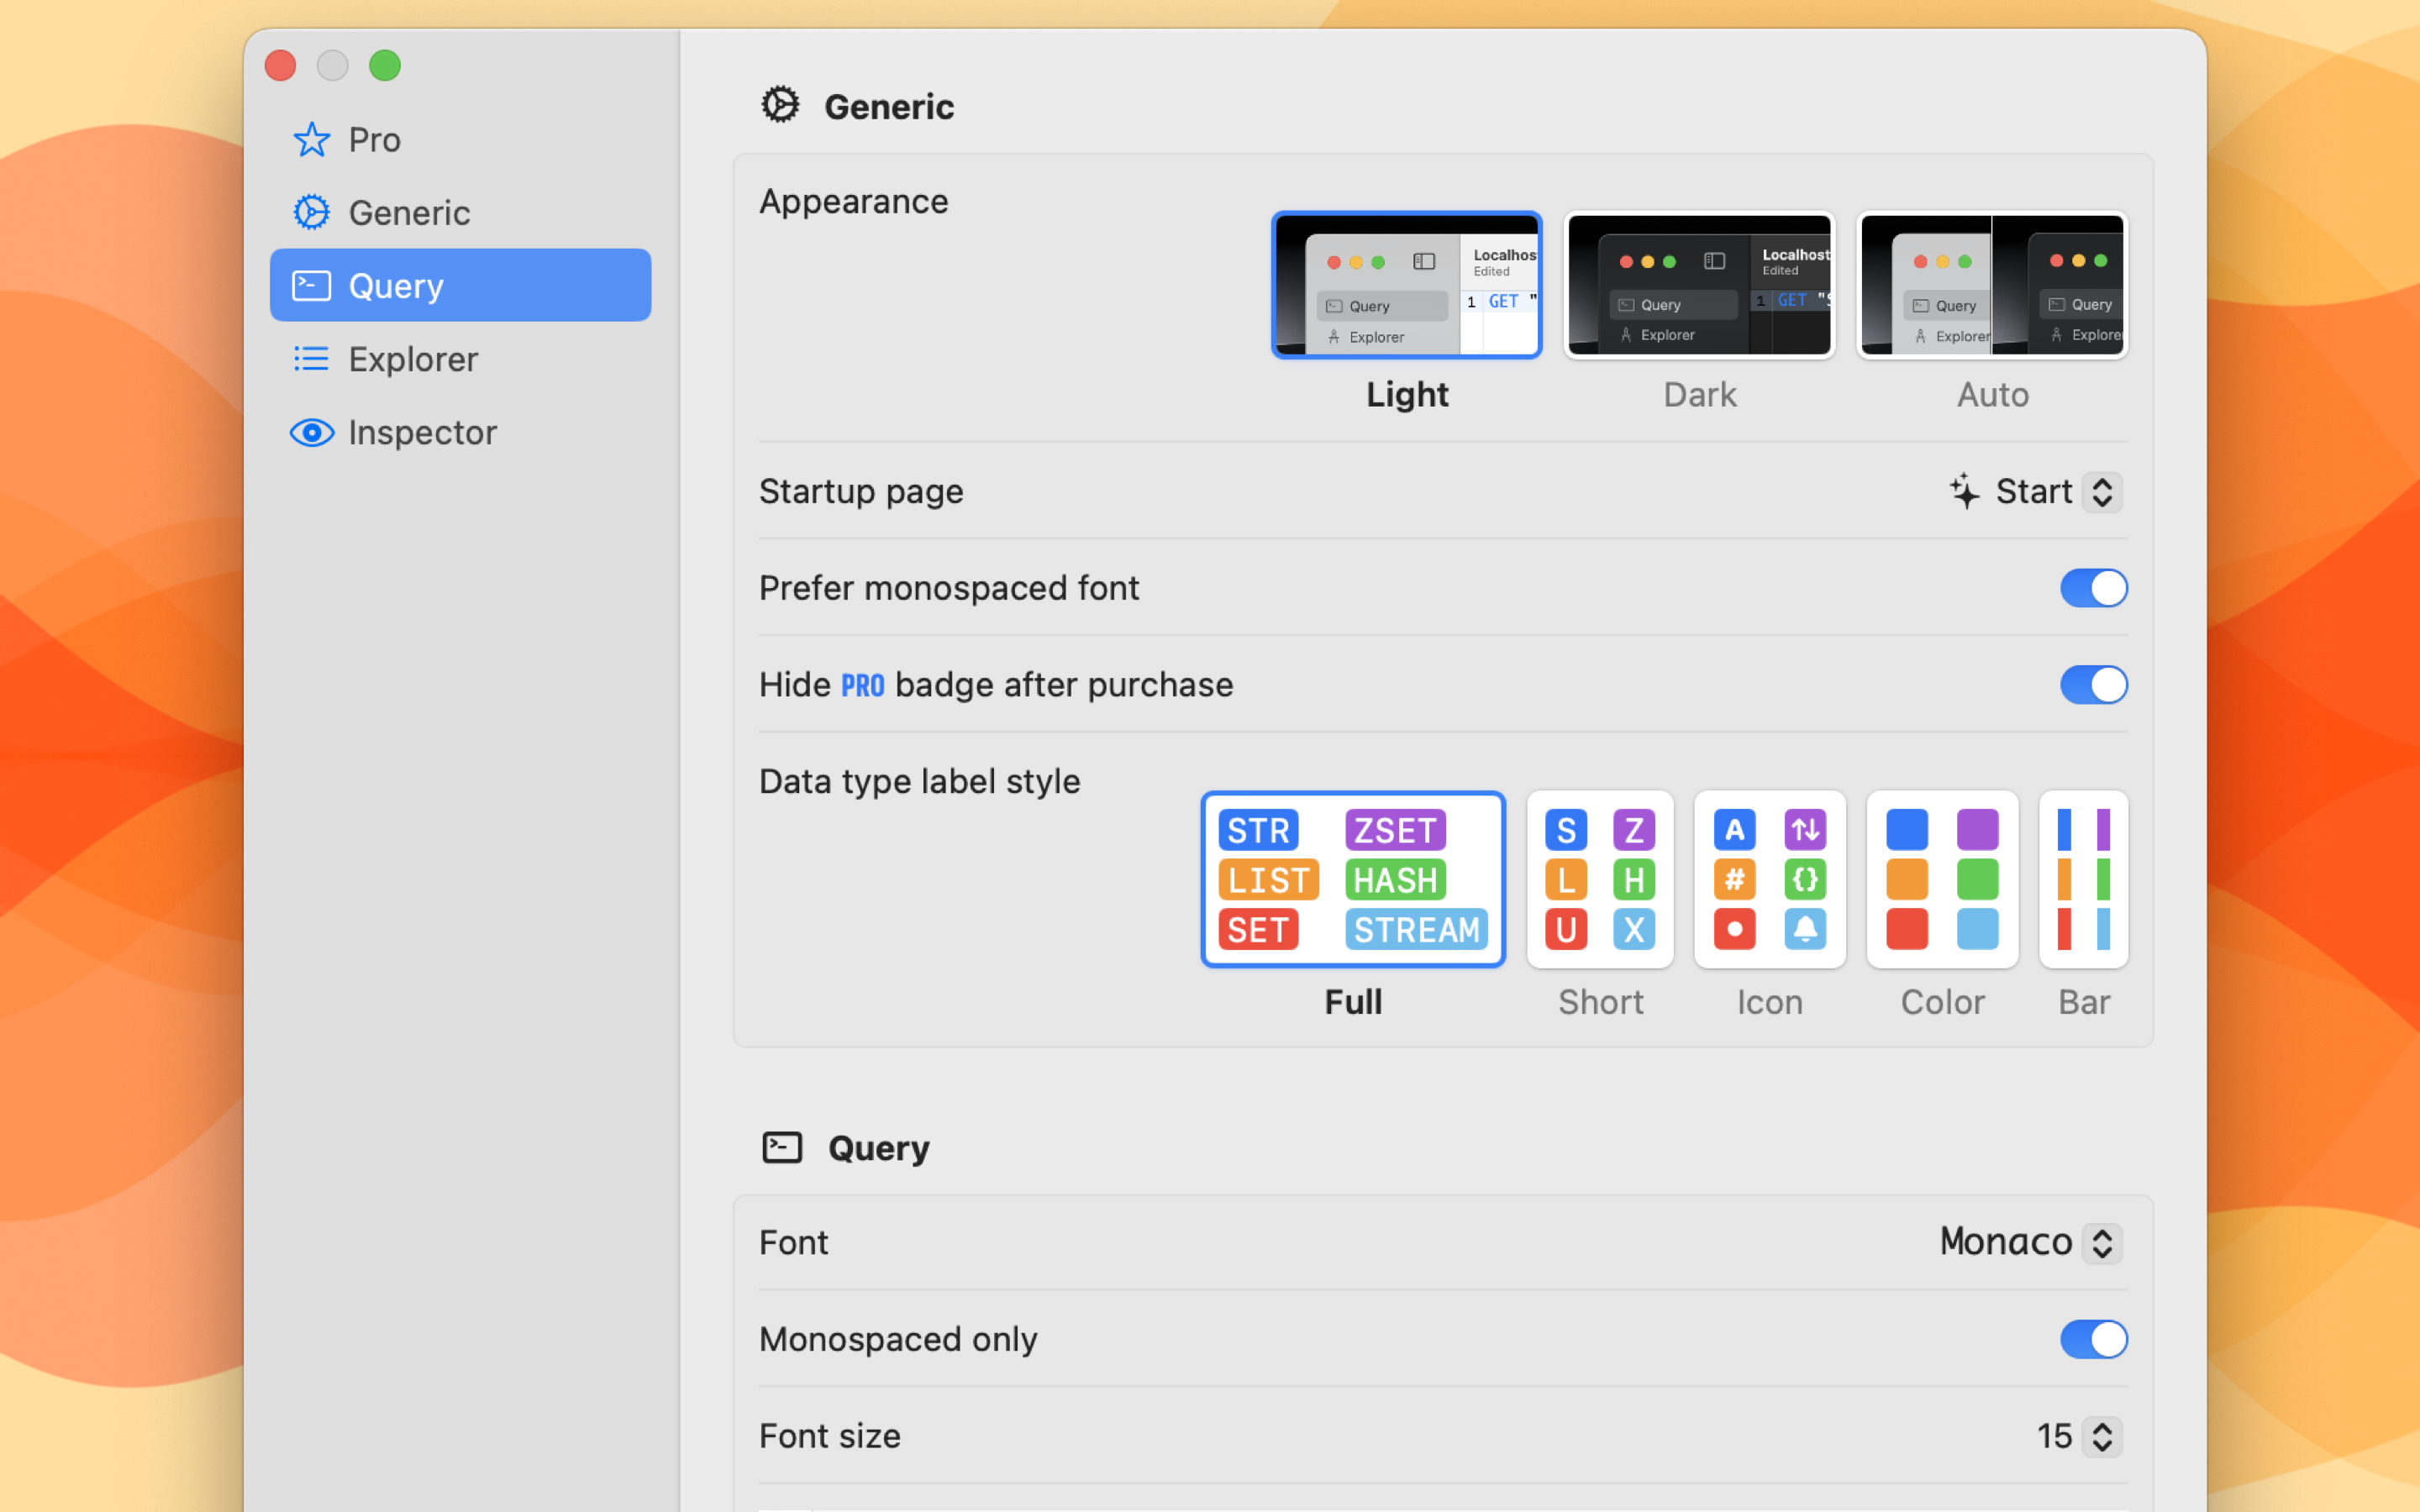Click the bell icon in Icon style
The height and width of the screenshot is (1512, 2420).
pyautogui.click(x=1805, y=929)
